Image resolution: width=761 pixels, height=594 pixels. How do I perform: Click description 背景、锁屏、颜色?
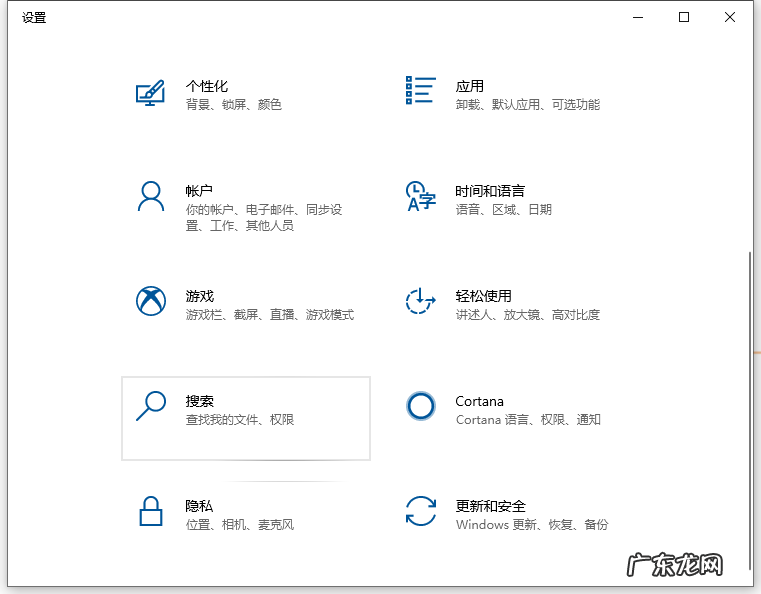tap(234, 104)
